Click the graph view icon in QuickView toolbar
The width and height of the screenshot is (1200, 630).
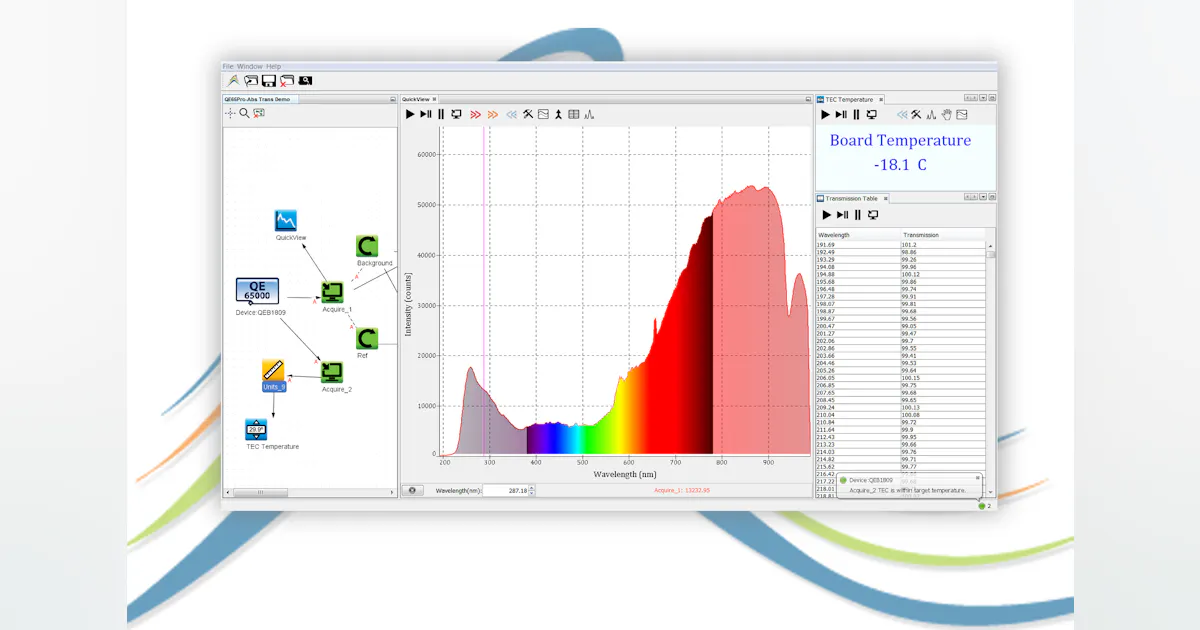tap(543, 114)
